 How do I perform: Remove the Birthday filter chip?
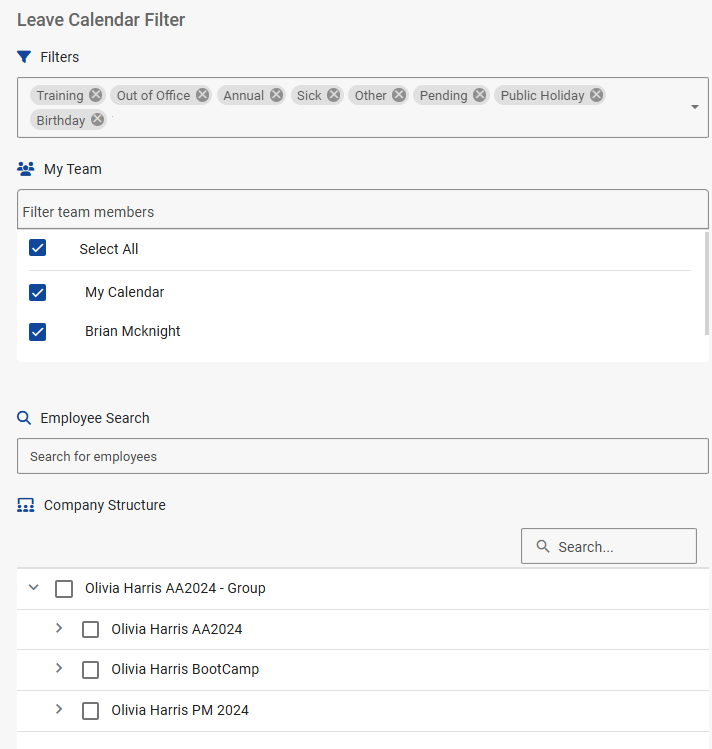tap(97, 120)
